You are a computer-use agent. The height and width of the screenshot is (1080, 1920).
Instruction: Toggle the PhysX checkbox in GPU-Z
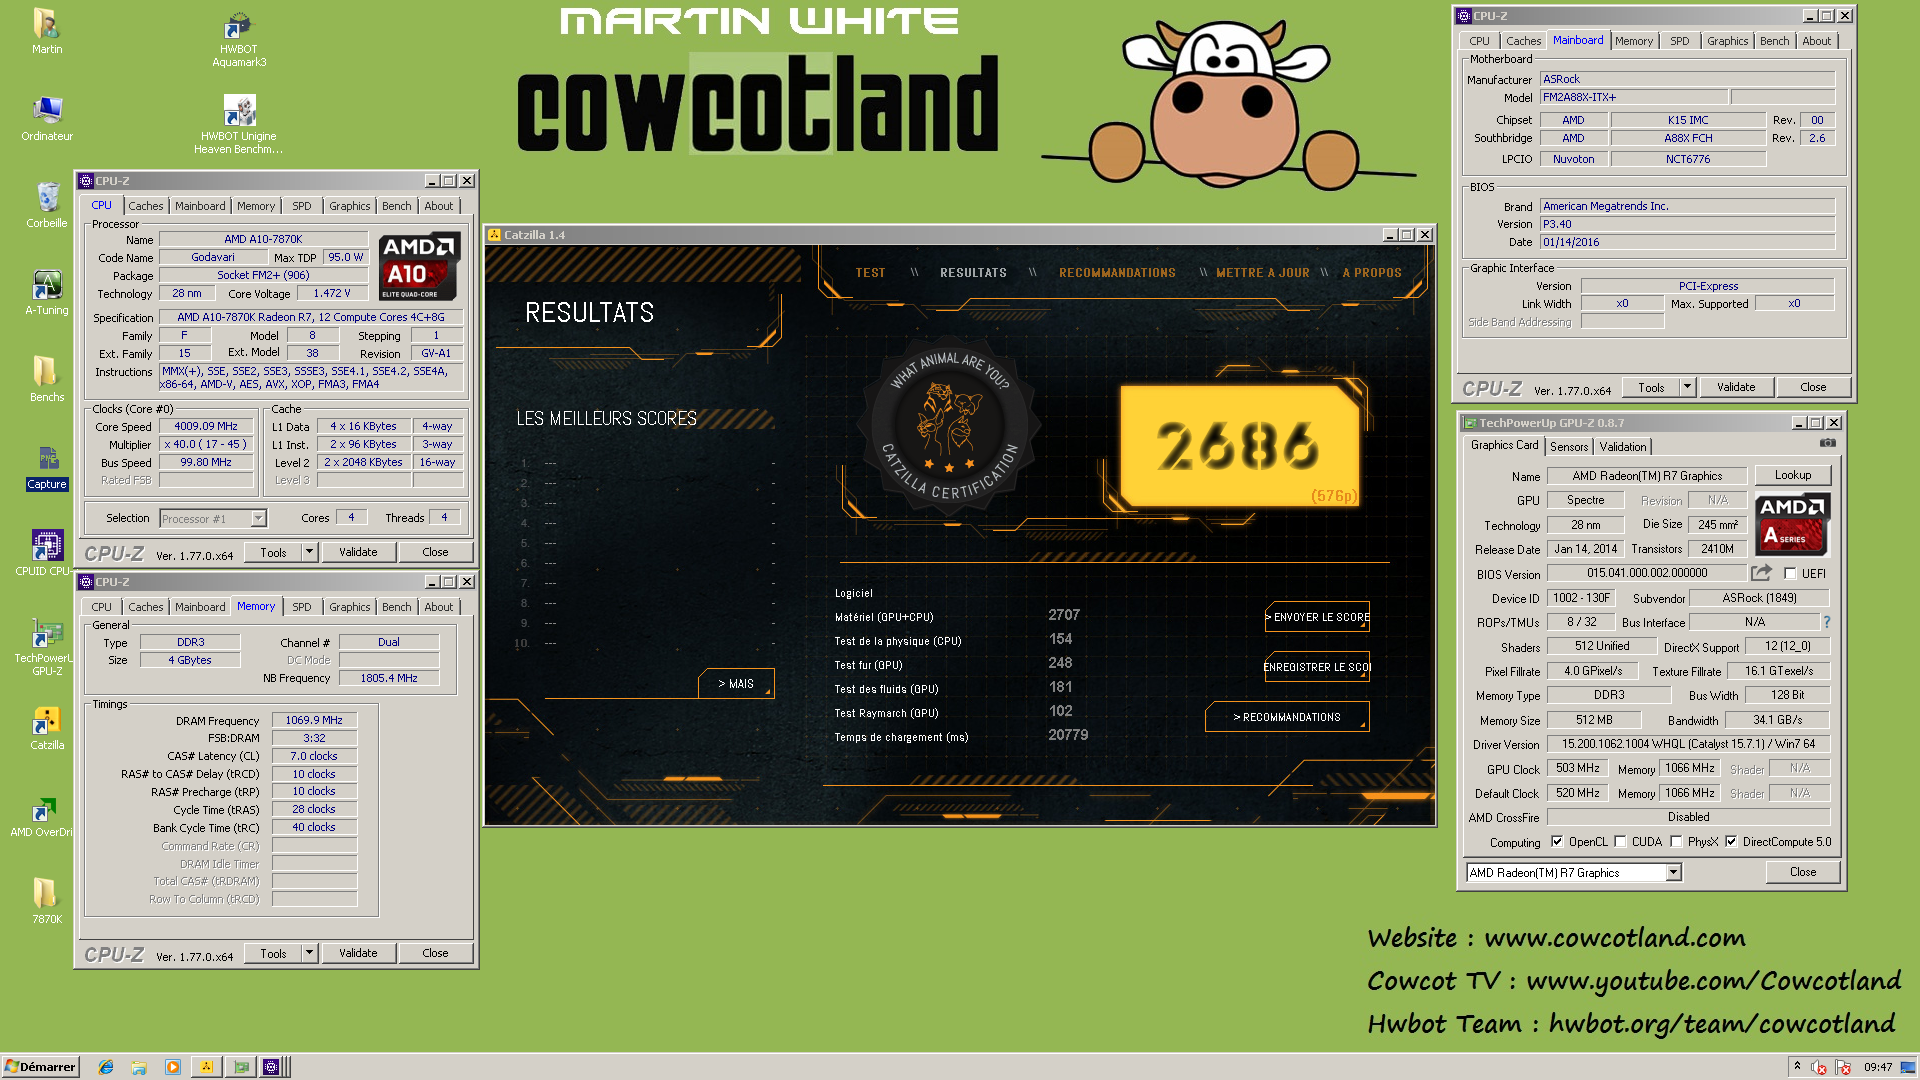click(1676, 842)
